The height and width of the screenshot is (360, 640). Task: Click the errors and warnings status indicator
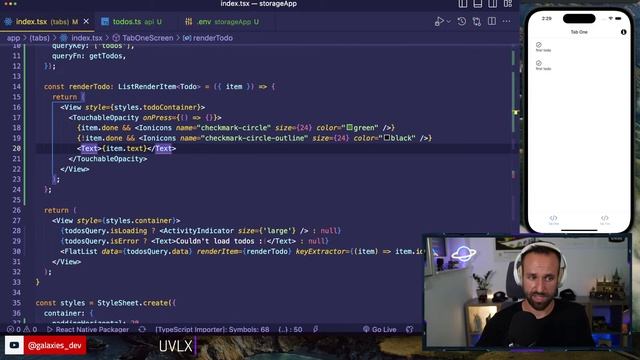tap(22, 329)
